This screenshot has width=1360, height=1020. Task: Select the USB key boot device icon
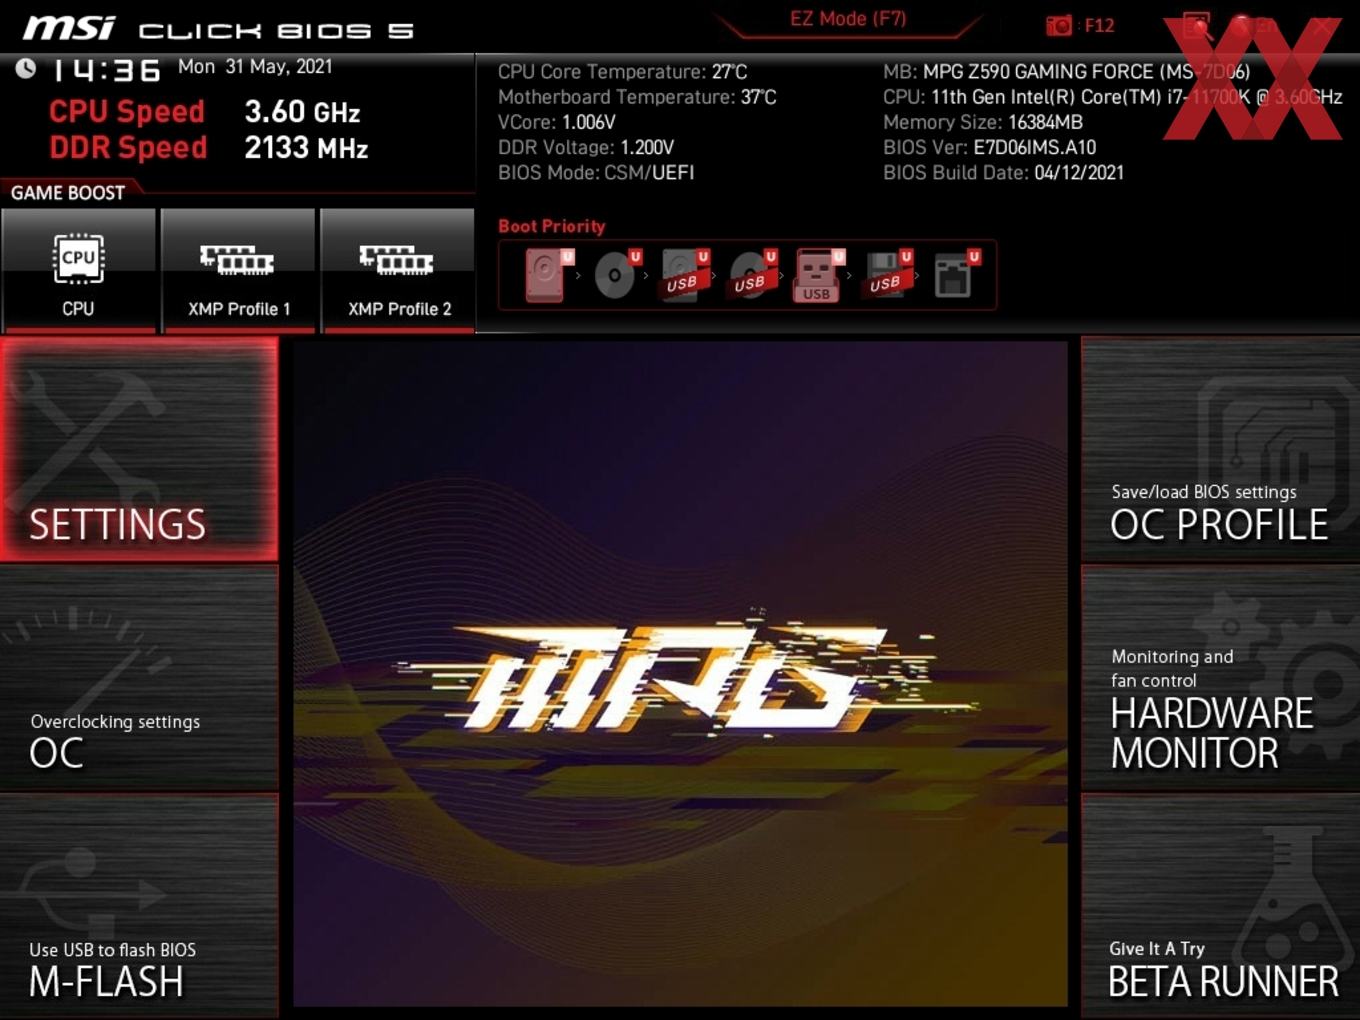tap(819, 275)
